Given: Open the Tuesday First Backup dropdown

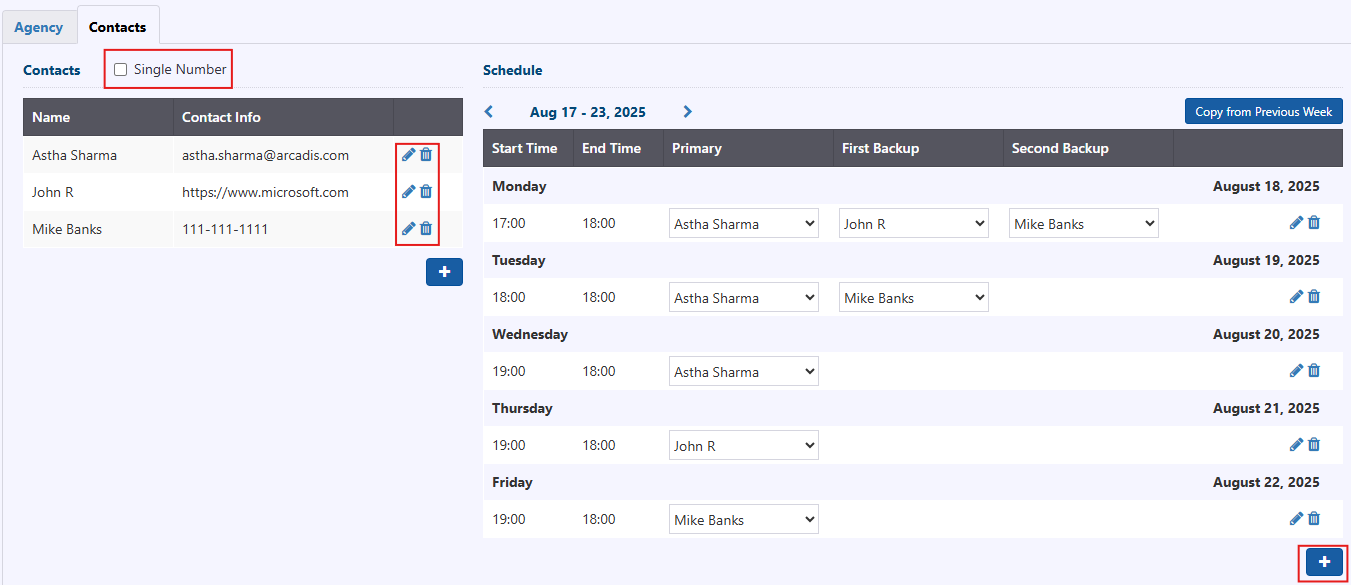Looking at the screenshot, I should [x=913, y=298].
